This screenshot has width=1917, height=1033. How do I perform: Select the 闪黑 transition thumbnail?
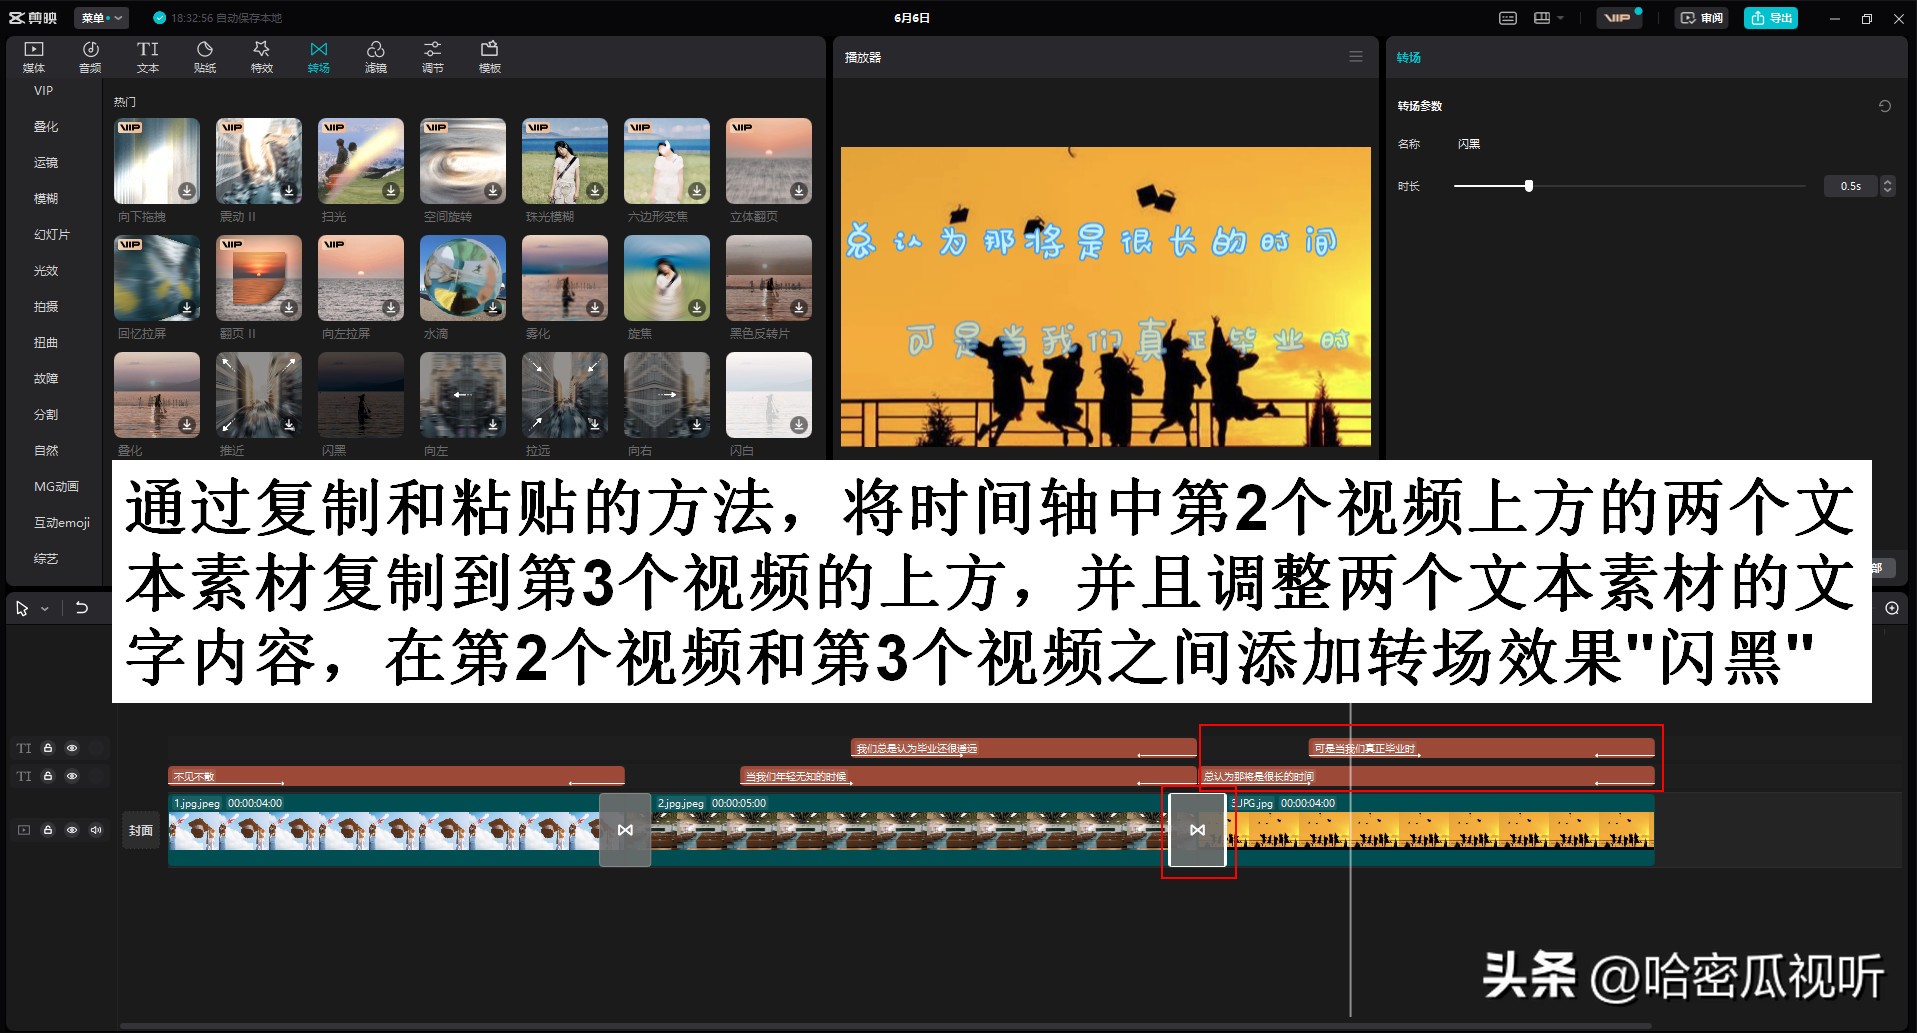[x=360, y=394]
